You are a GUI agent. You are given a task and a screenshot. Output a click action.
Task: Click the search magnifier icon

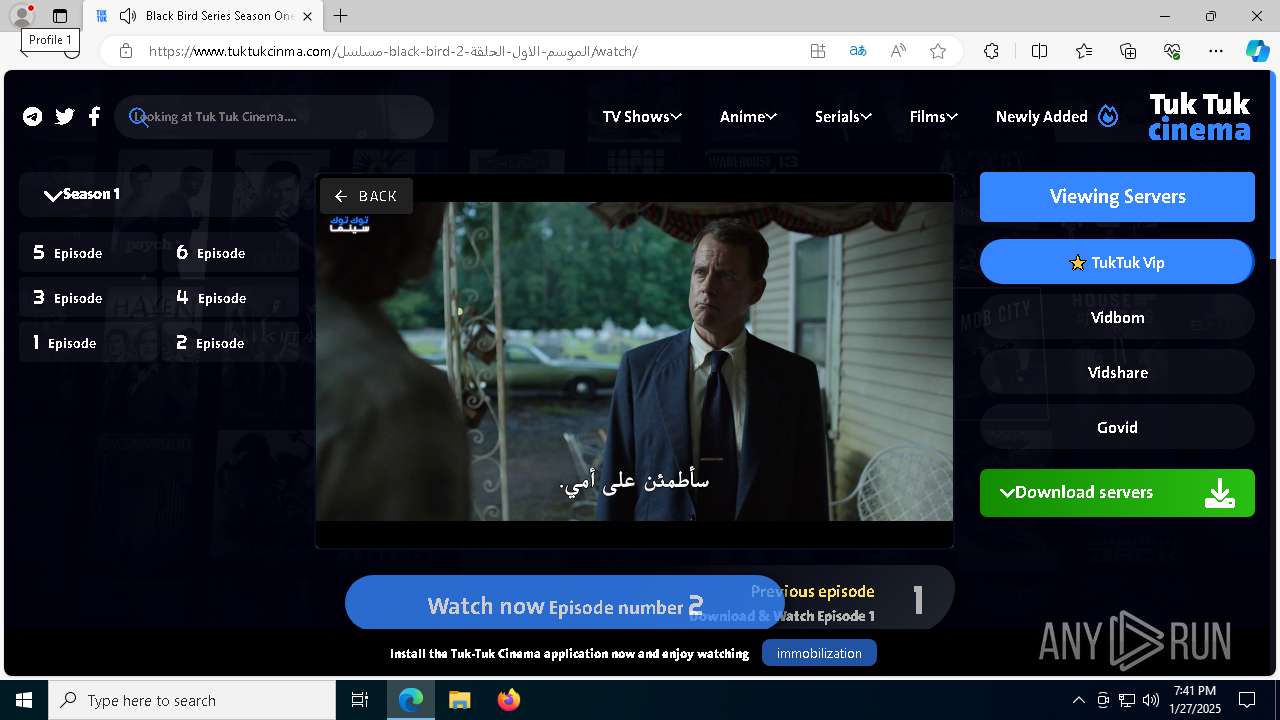(x=139, y=117)
